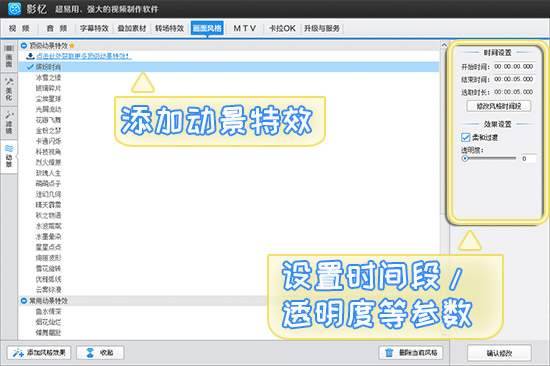Select the 滤镜 filter side tab
This screenshot has height=366, width=550.
[x=9, y=123]
